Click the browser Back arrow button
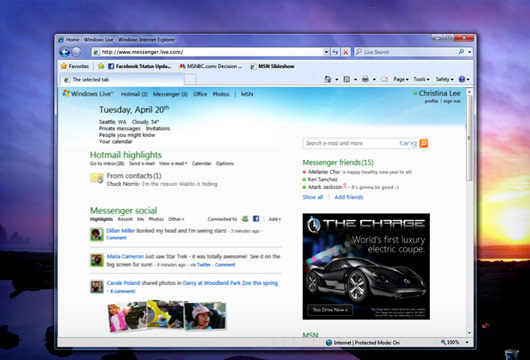Image resolution: width=530 pixels, height=360 pixels. pyautogui.click(x=64, y=52)
